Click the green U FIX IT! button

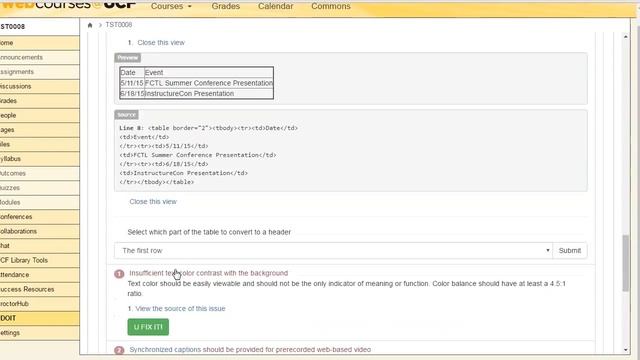click(148, 327)
